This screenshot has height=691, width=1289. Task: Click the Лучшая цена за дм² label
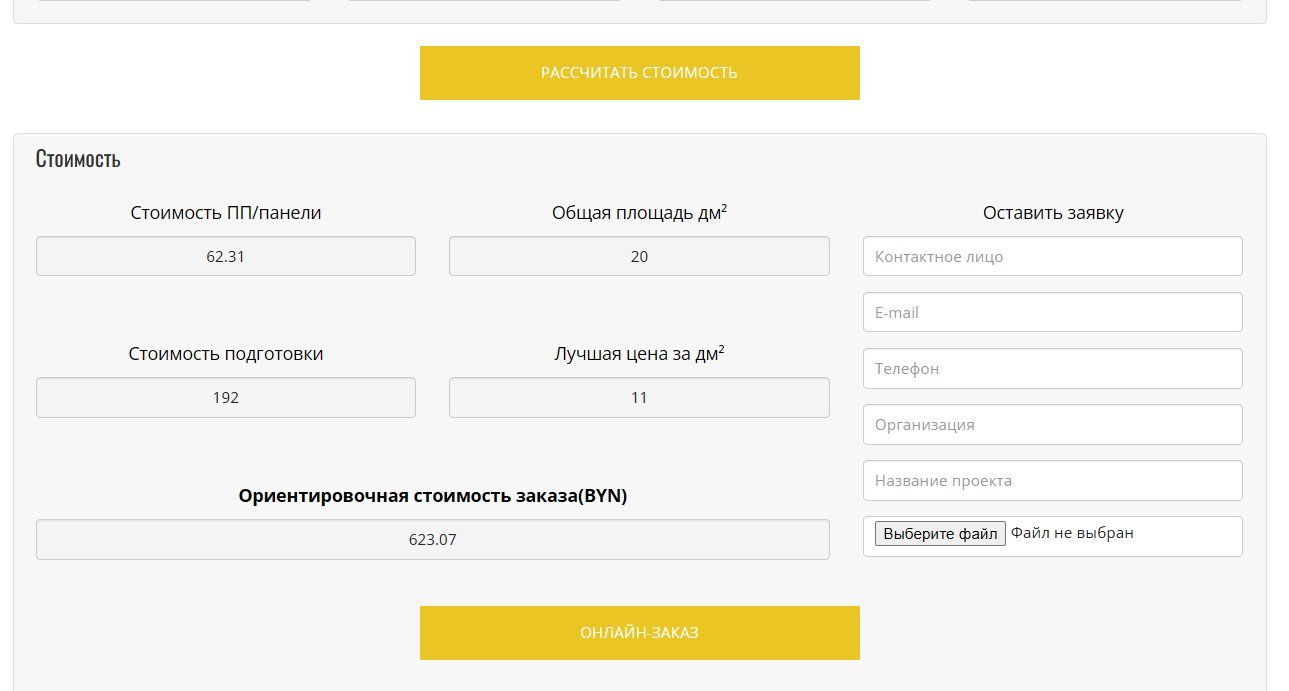pos(639,354)
